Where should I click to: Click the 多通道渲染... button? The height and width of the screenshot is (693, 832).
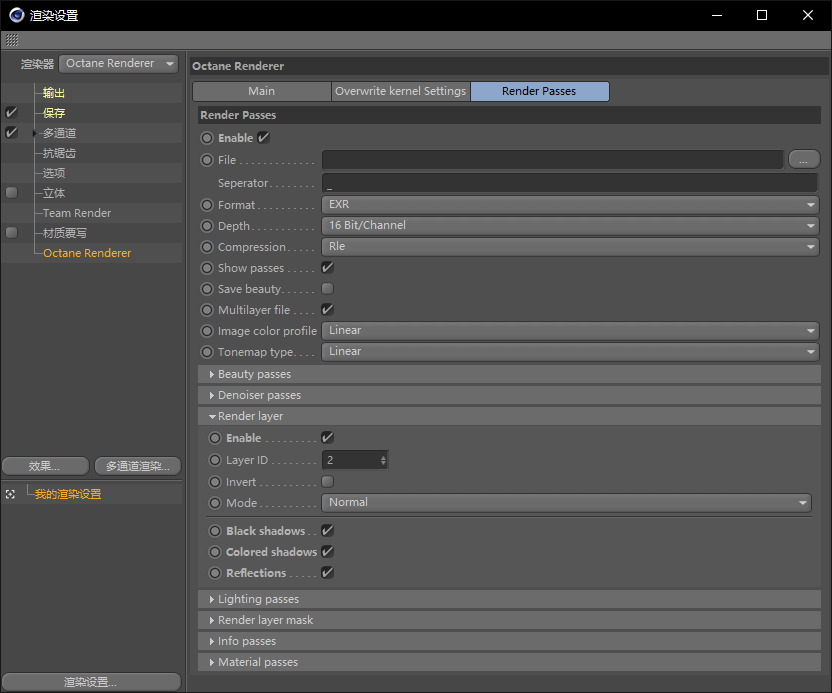138,466
